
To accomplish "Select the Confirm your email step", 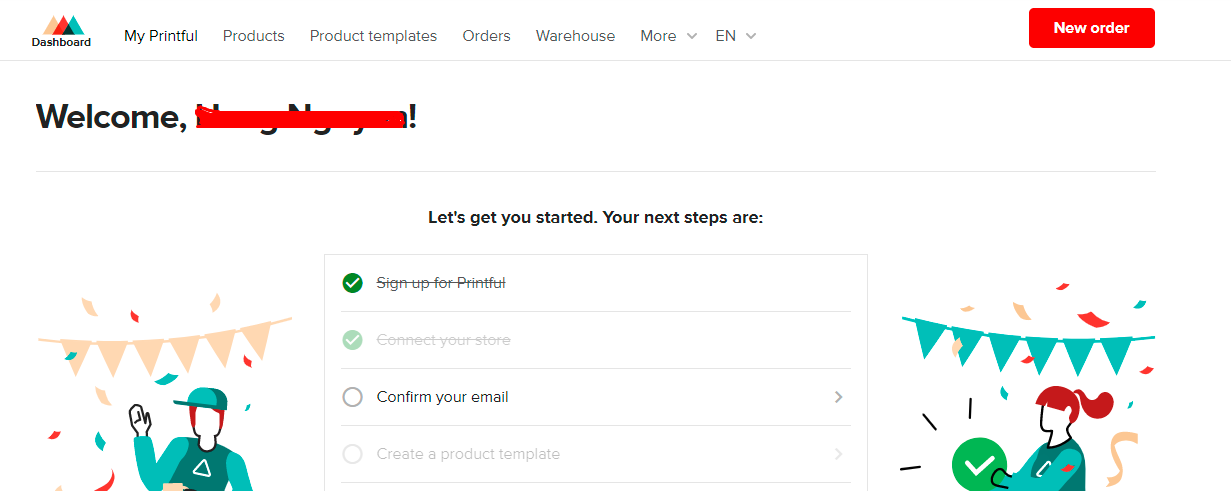I will pyautogui.click(x=442, y=397).
